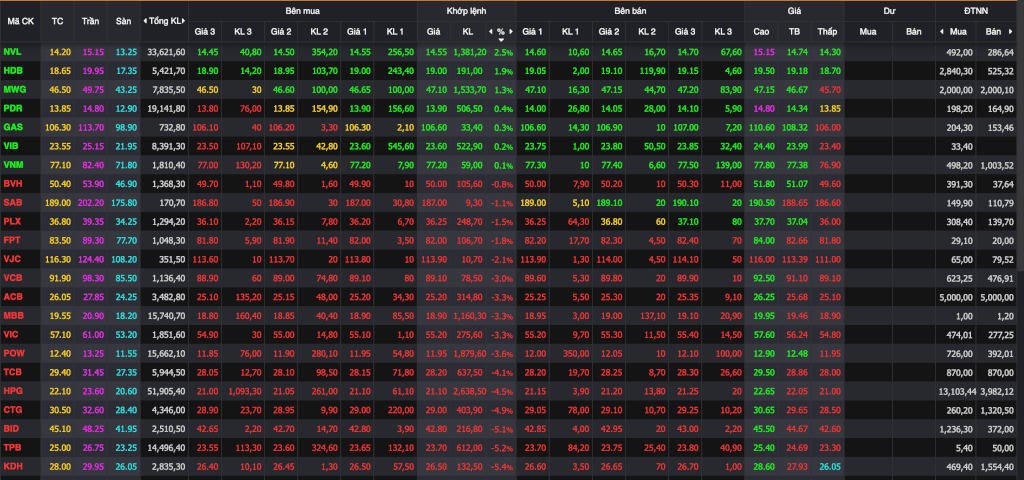Click the Bên bán group header

click(630, 11)
